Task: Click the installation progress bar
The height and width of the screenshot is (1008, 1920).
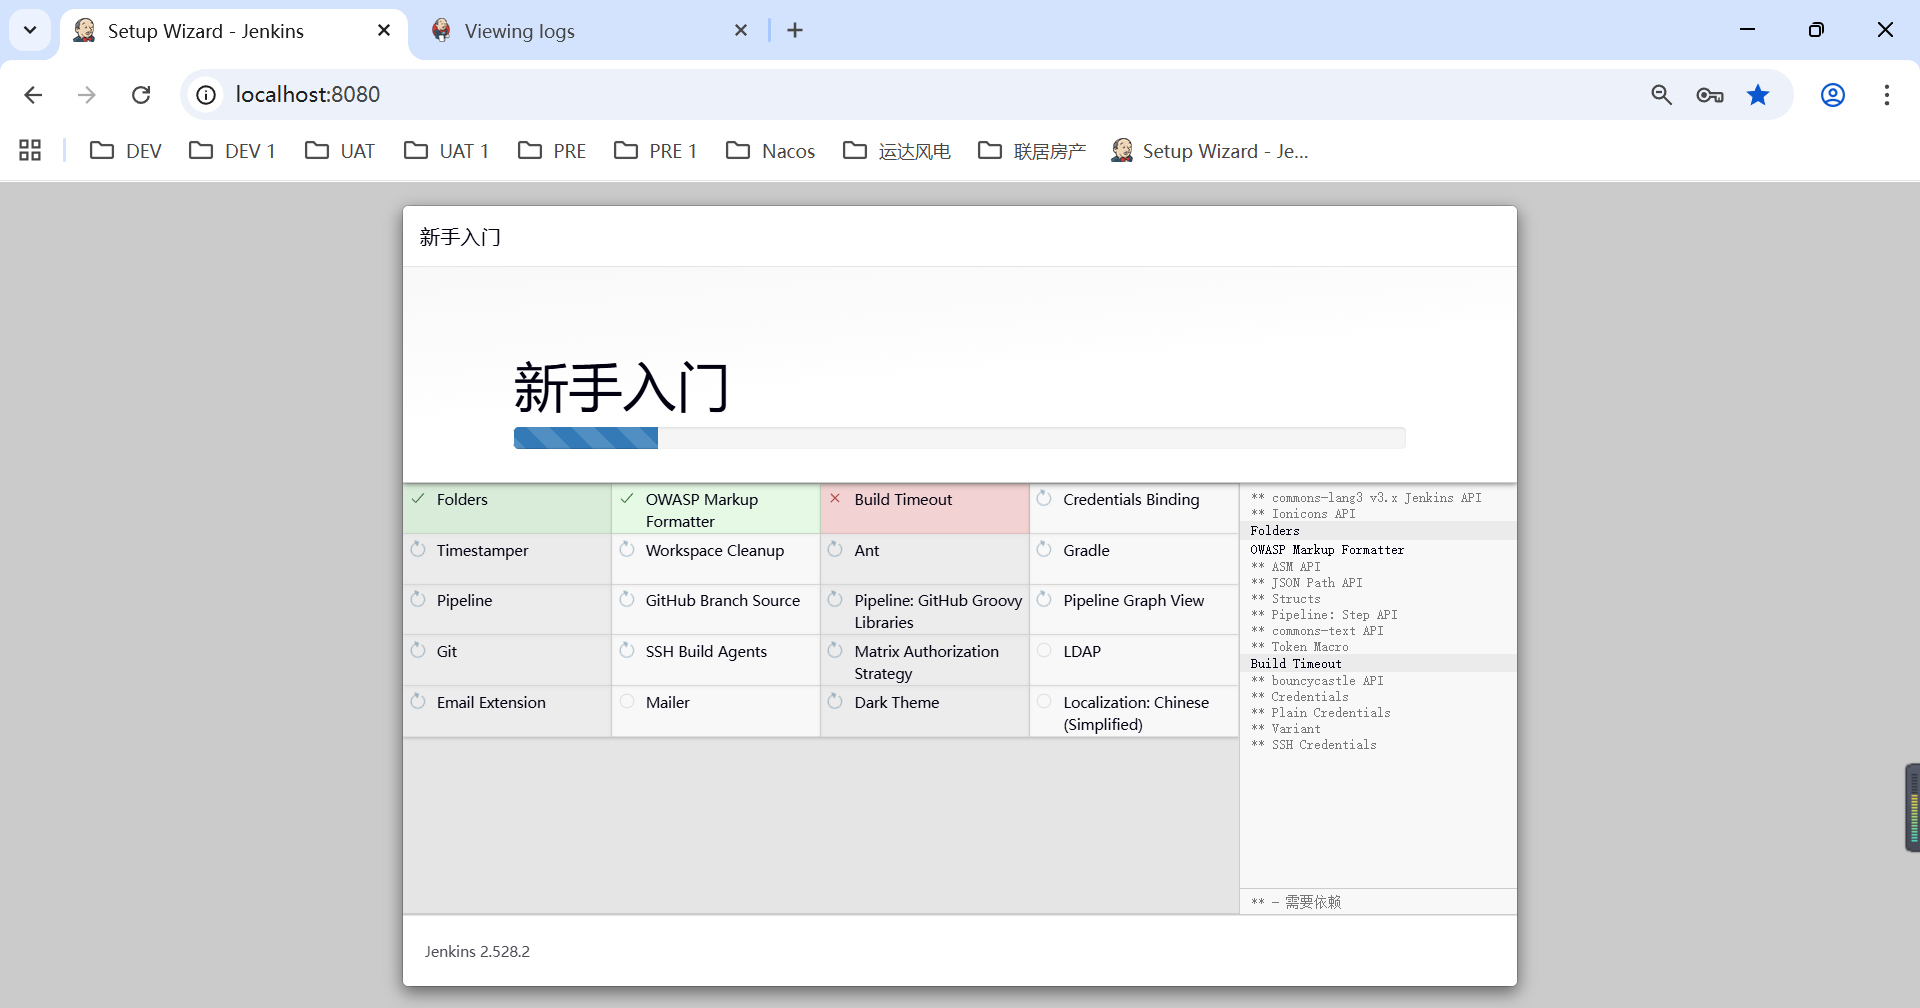Action: click(x=959, y=438)
